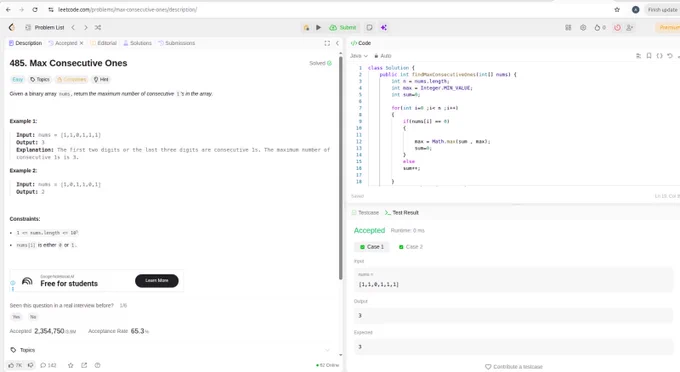Open the settings gear icon

(x=583, y=27)
